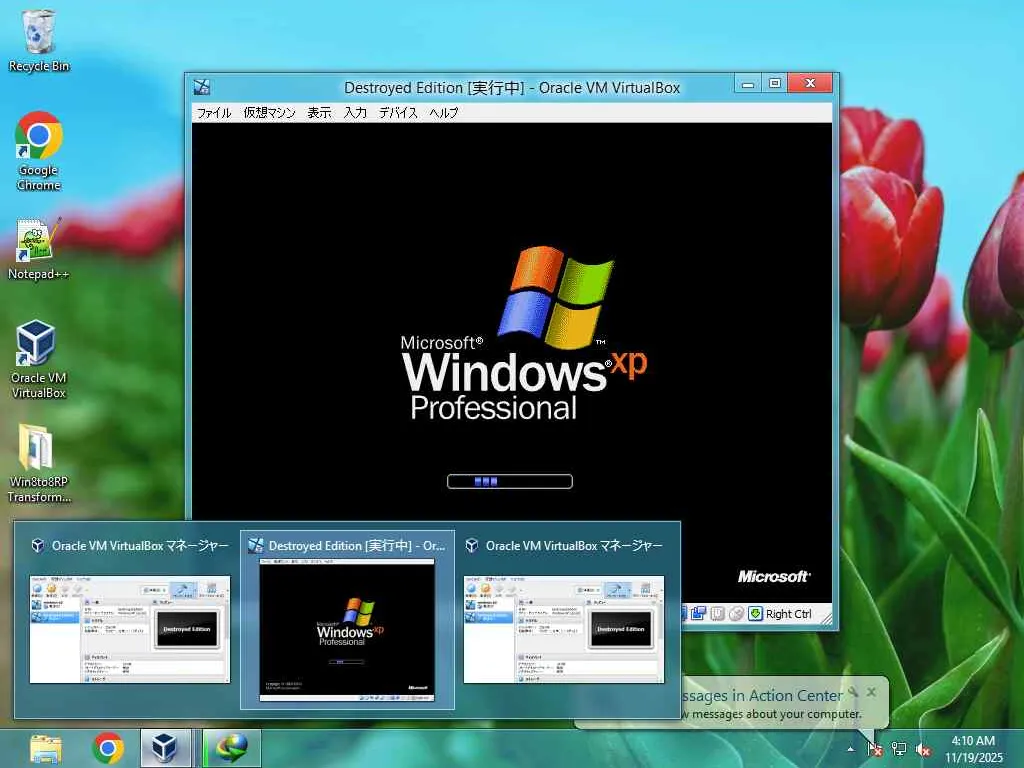1024x768 pixels.
Task: Click the VirtualBox window title bar icon
Action: (x=202, y=87)
